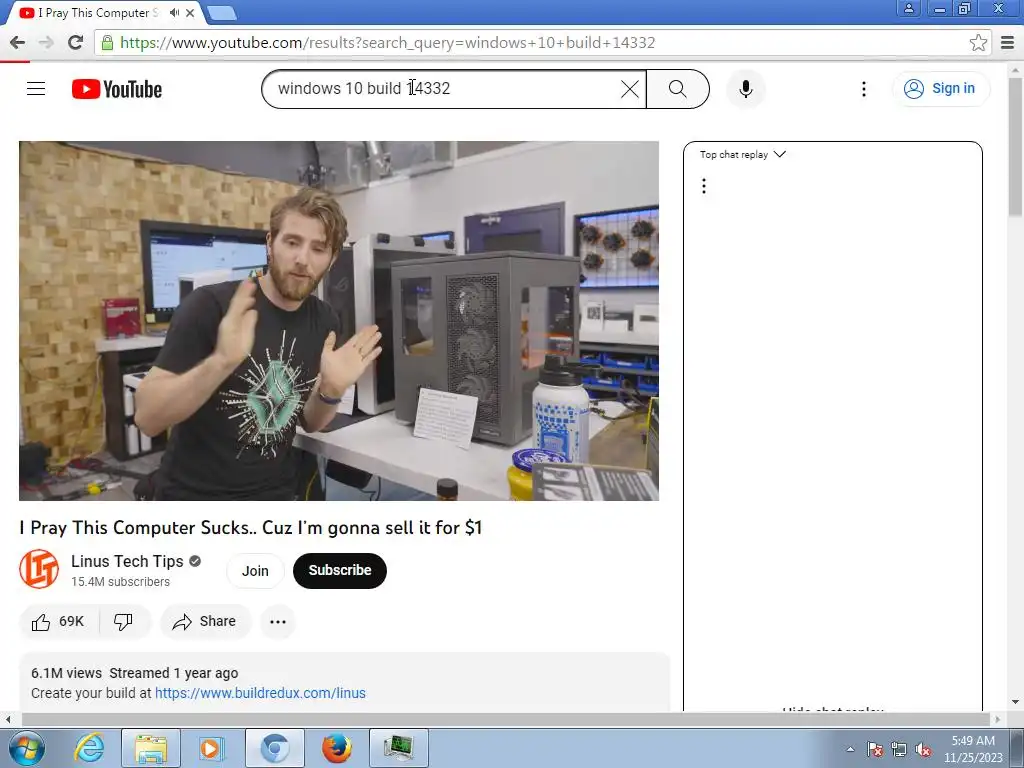
Task: Open the network tray icon
Action: (x=899, y=749)
